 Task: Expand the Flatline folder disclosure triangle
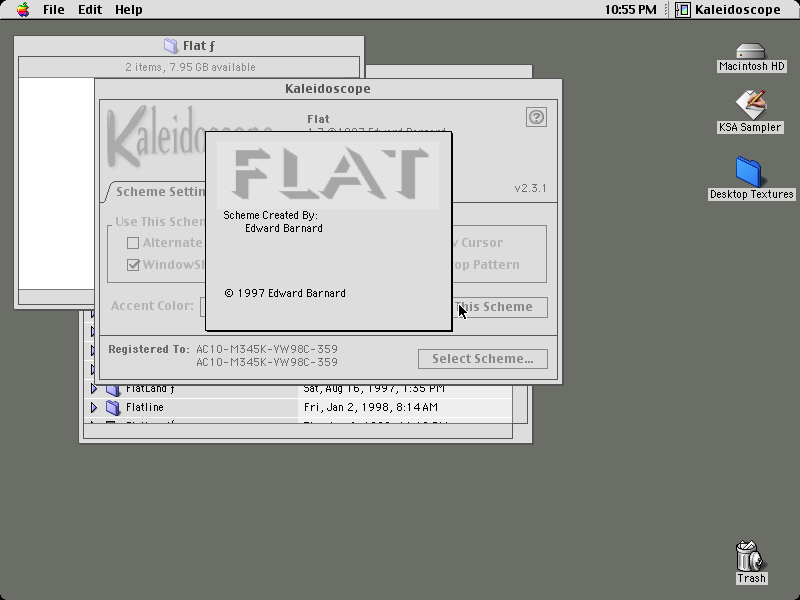tap(94, 407)
